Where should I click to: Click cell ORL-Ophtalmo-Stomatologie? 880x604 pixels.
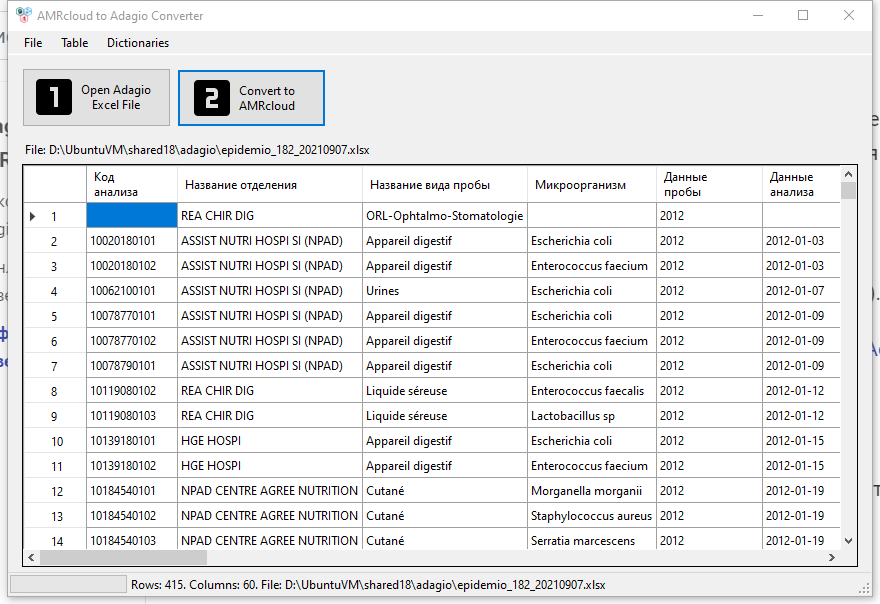click(x=445, y=216)
